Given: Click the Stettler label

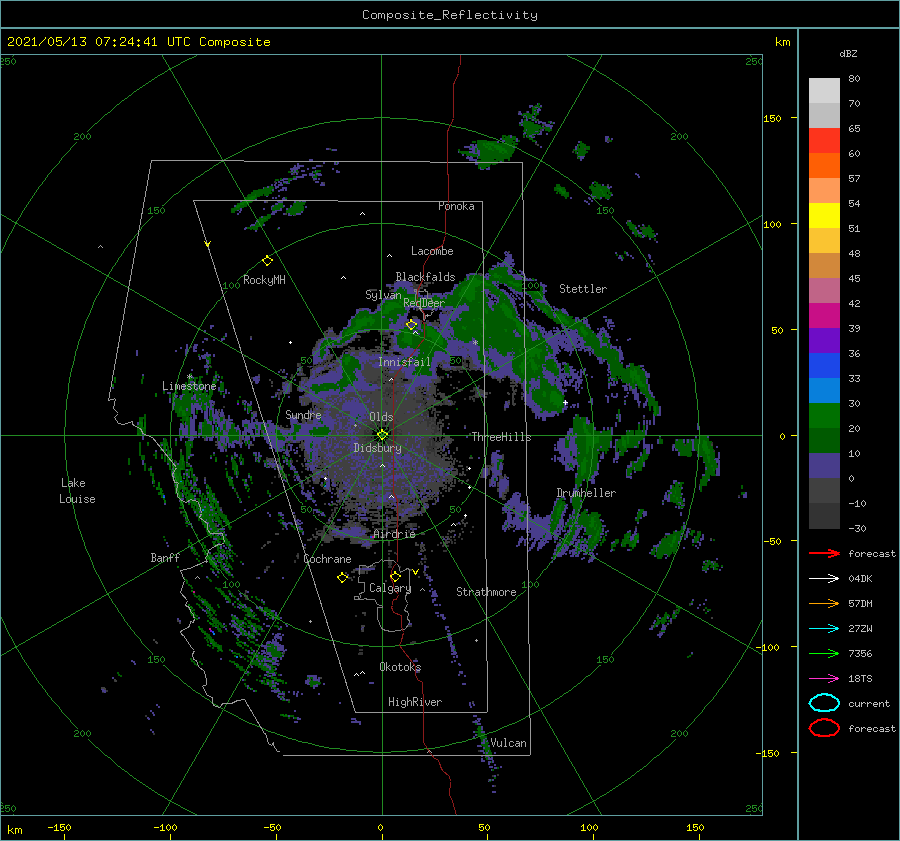Looking at the screenshot, I should click(x=583, y=289).
